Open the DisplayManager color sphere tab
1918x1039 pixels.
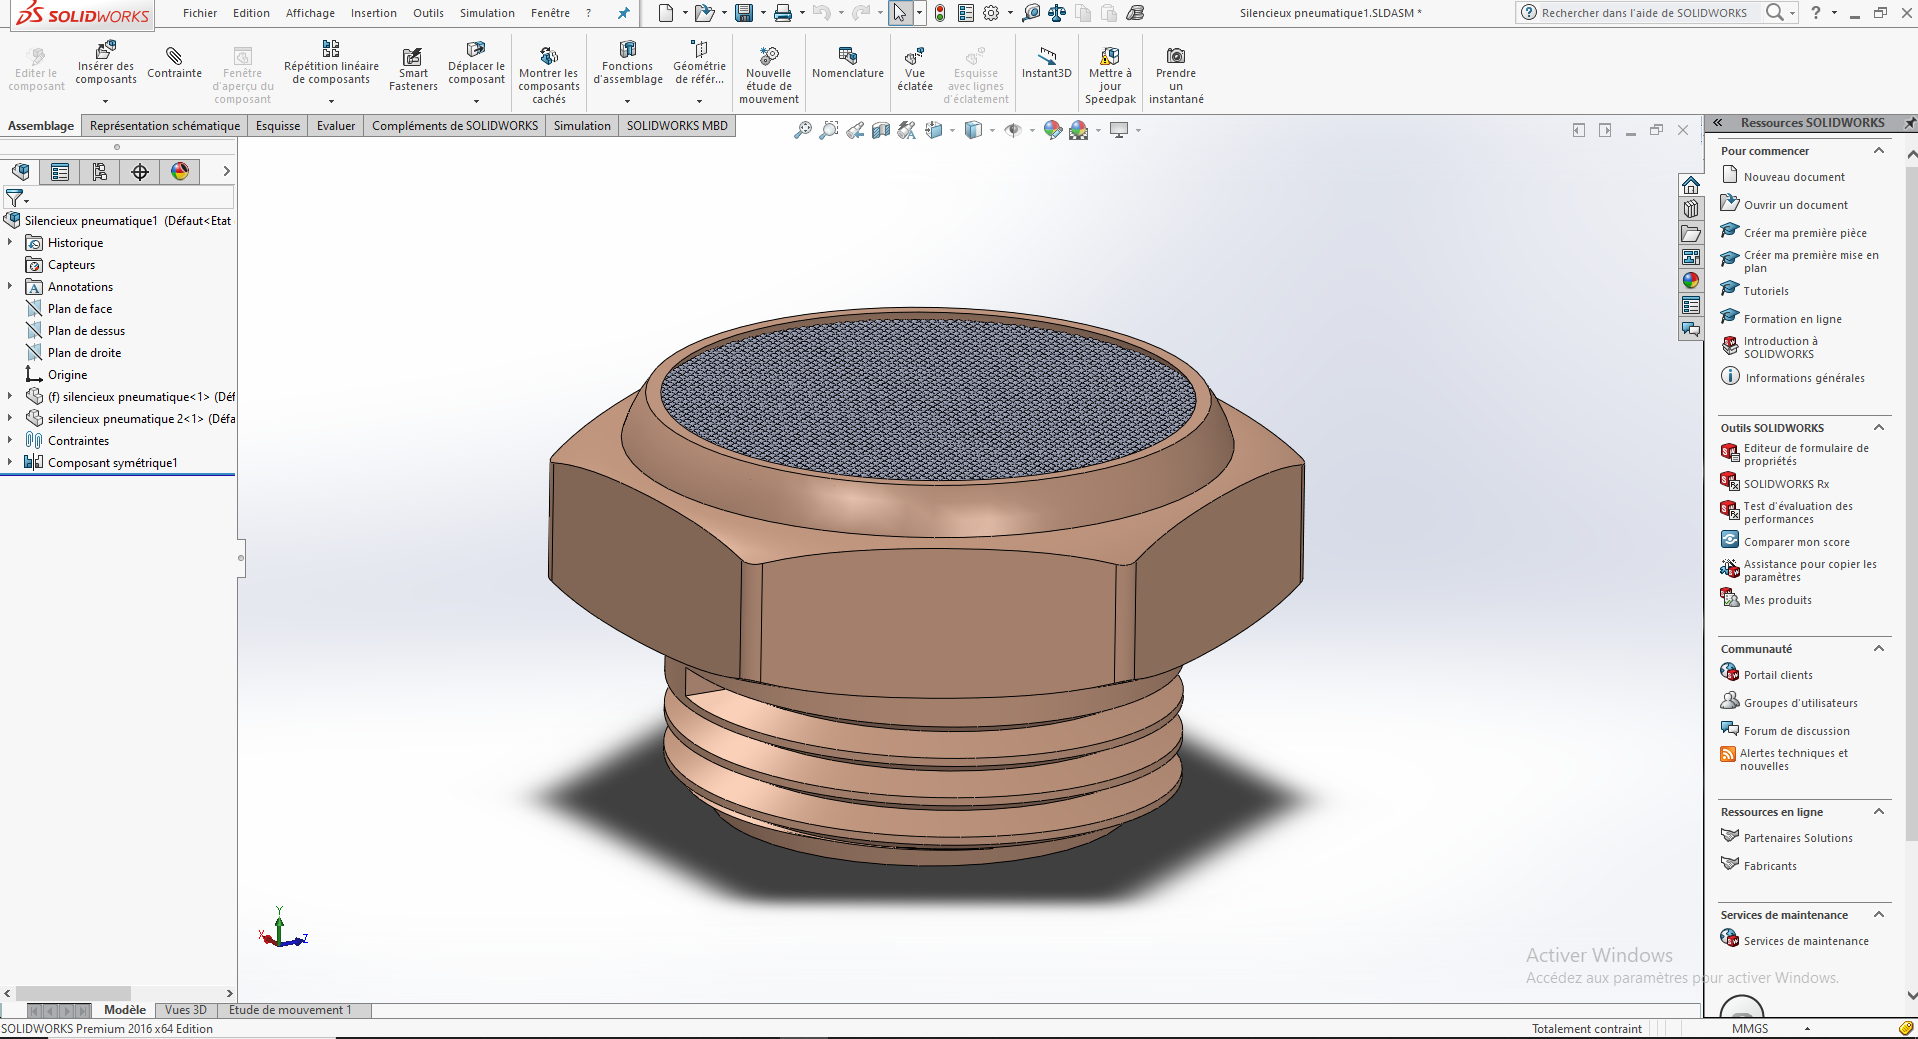[180, 172]
